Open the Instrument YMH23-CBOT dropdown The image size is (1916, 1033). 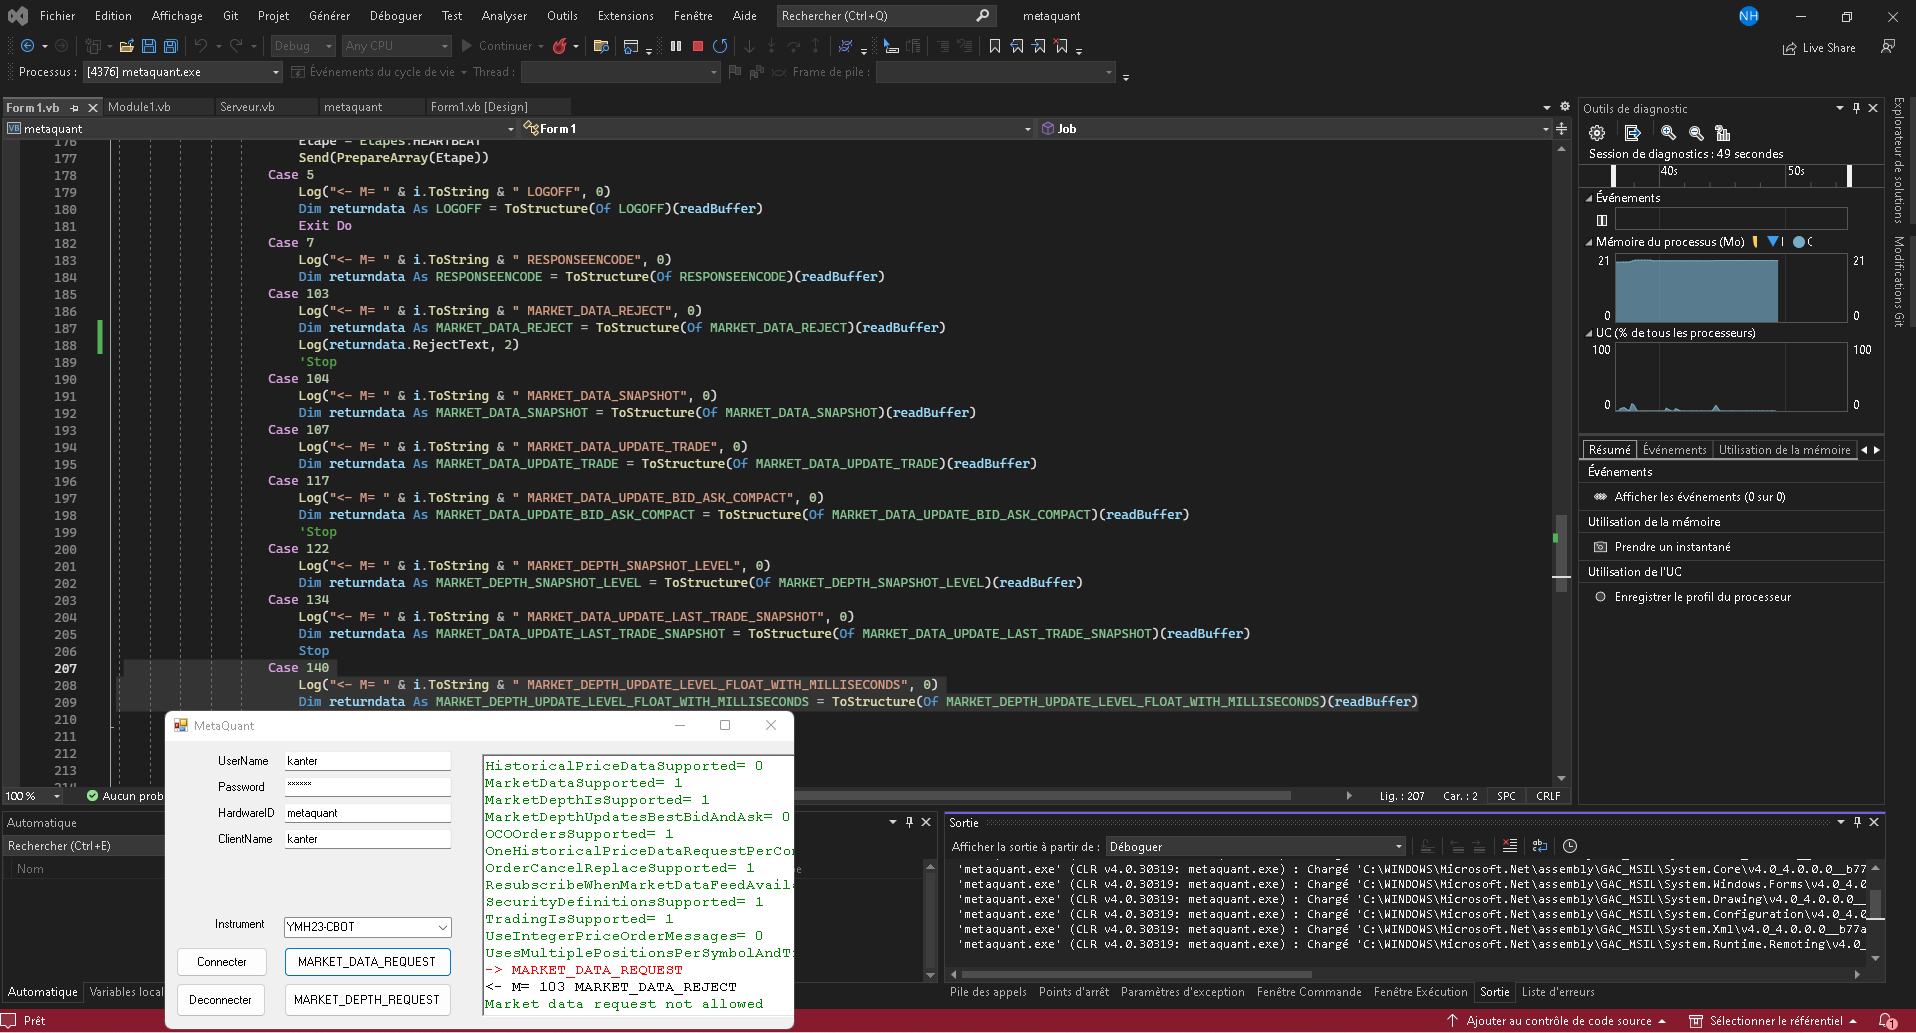click(442, 927)
